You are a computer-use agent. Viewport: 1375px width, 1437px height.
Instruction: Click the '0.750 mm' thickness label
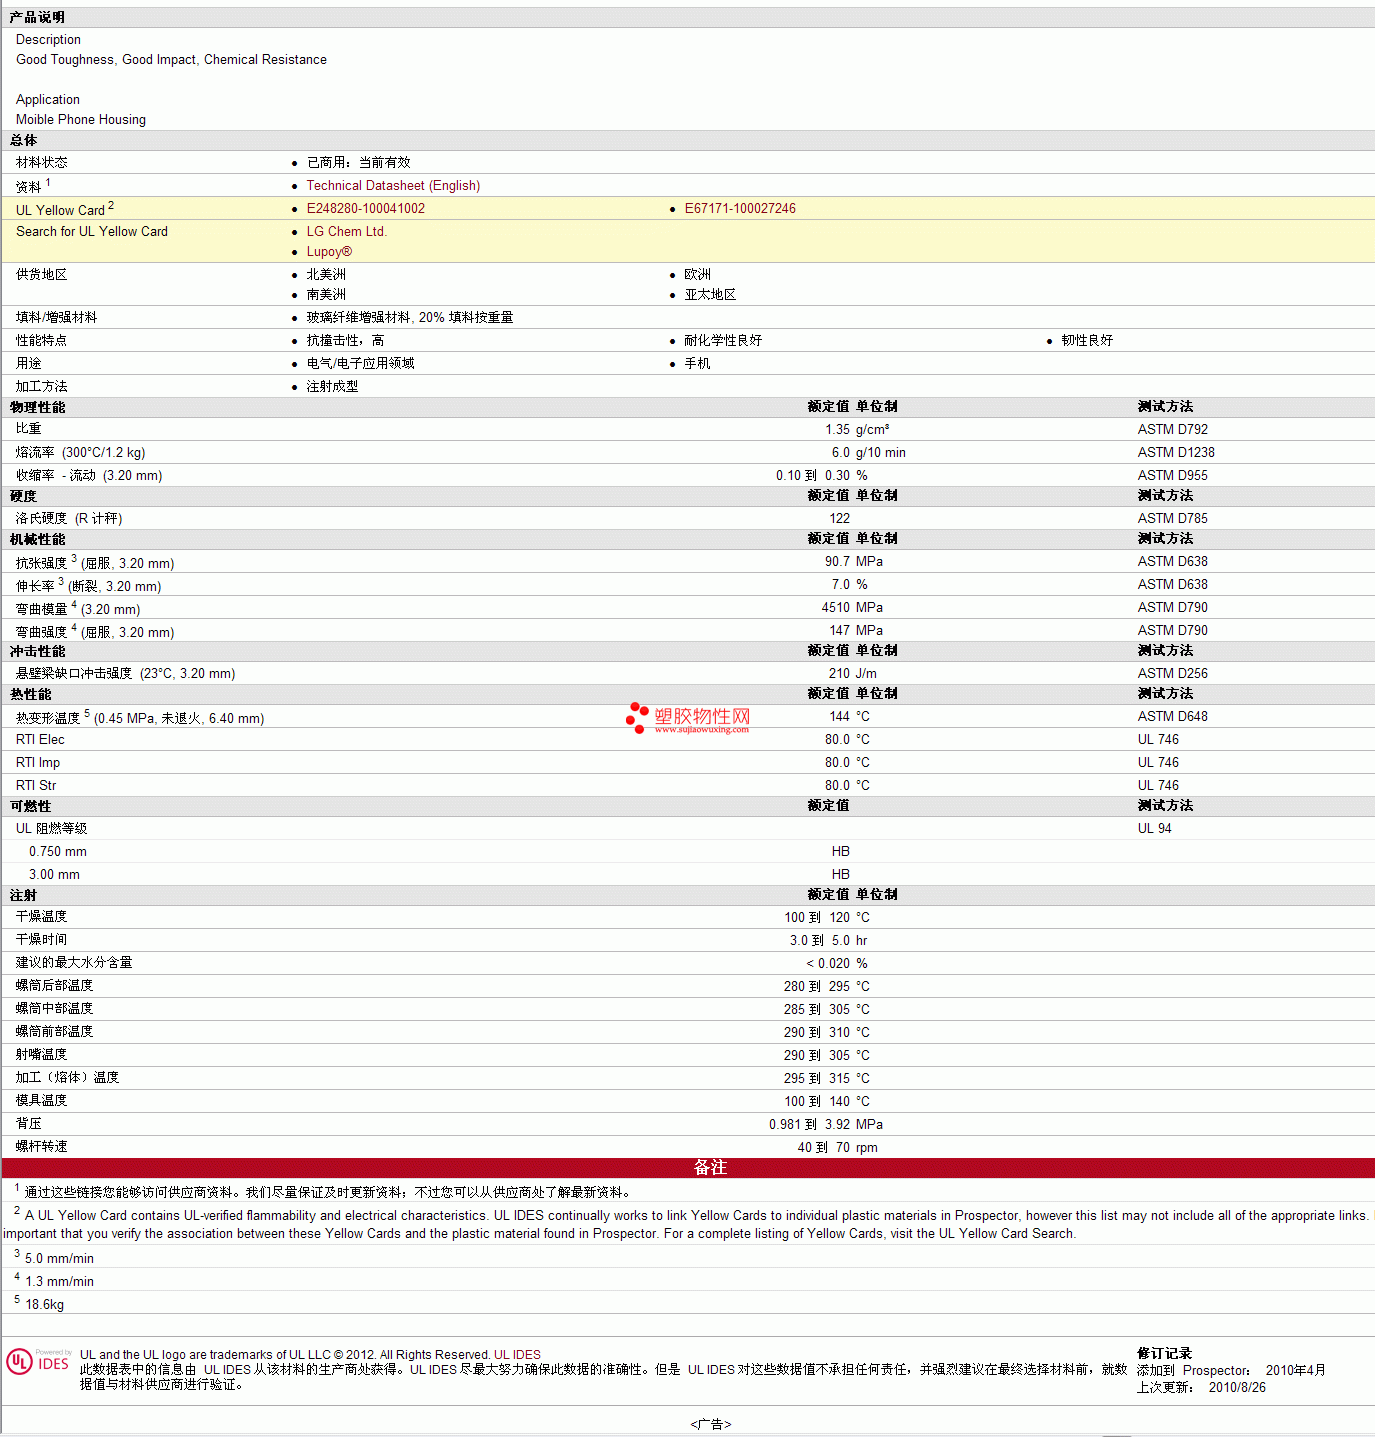point(58,852)
